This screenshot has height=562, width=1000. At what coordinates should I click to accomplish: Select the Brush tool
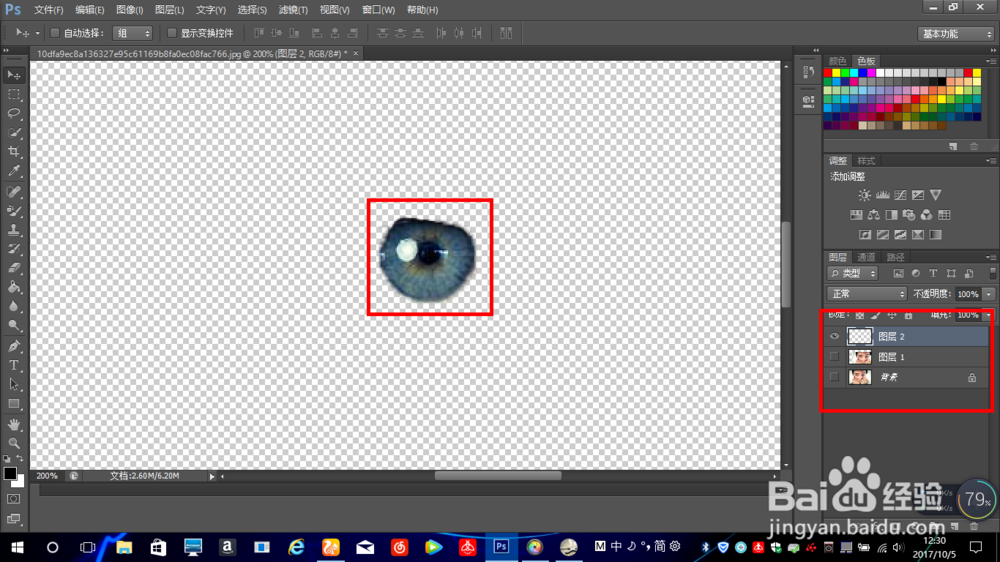click(x=13, y=211)
